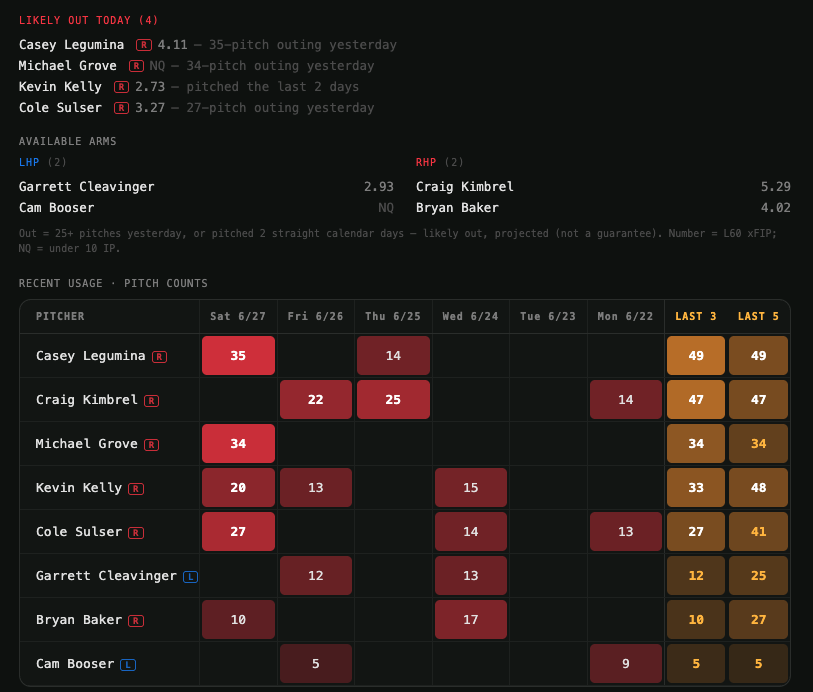Click the R badge beside Casey Legumina in Likely Out list
The height and width of the screenshot is (692, 813).
pos(144,45)
